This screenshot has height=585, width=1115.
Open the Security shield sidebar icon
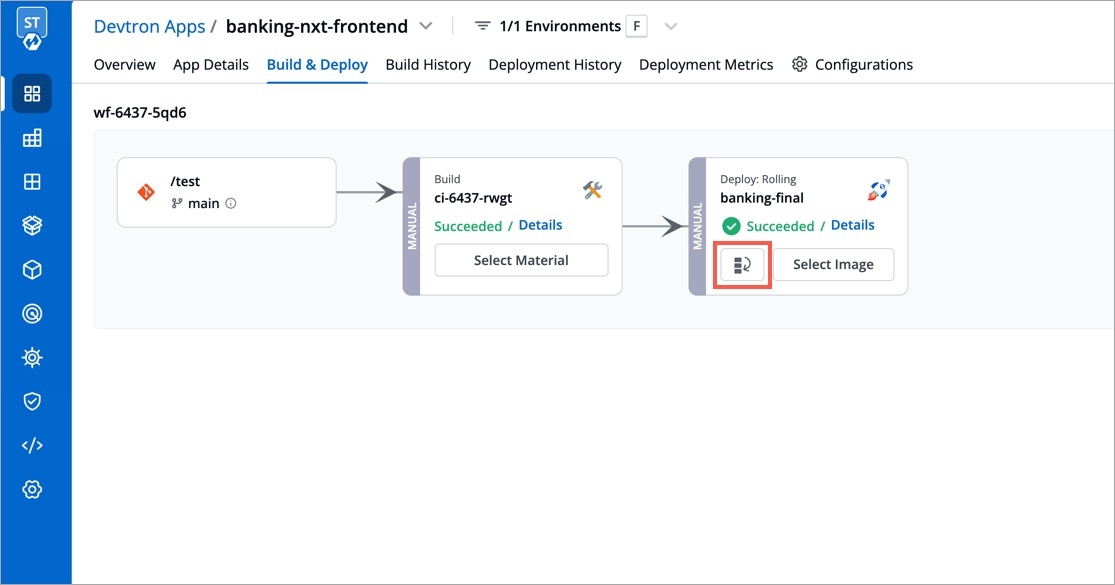(x=32, y=402)
